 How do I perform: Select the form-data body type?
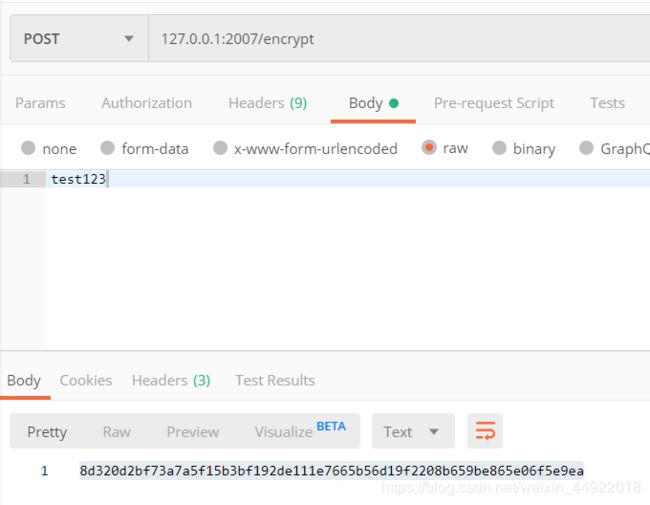(x=145, y=148)
